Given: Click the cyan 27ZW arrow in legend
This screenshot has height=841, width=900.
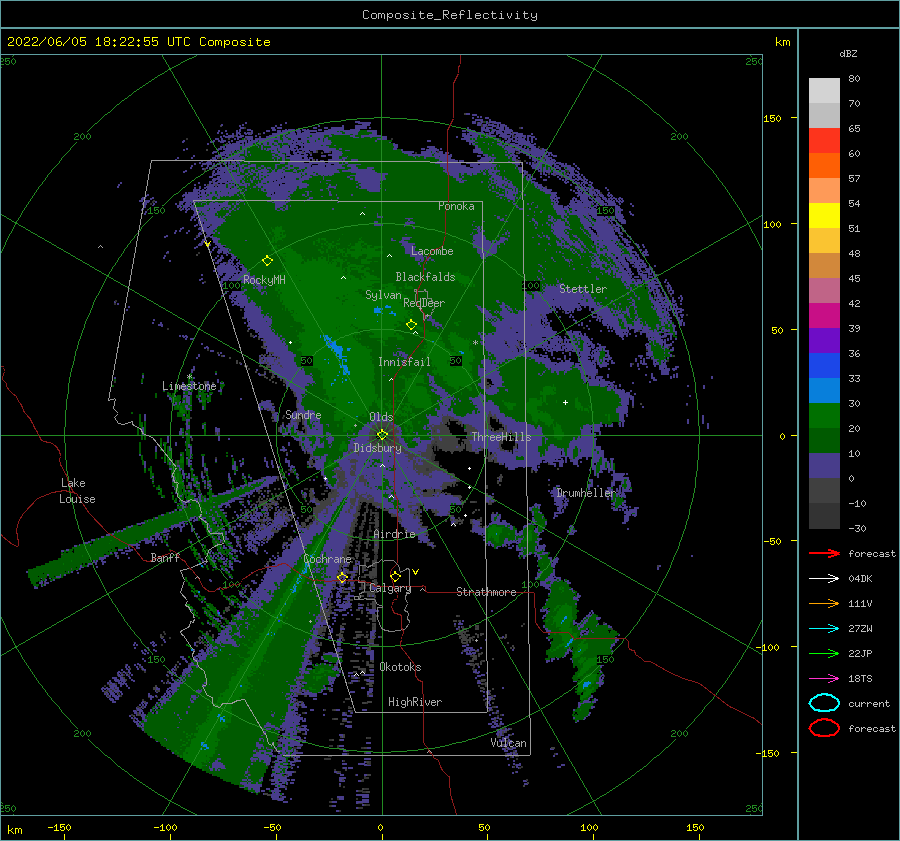Looking at the screenshot, I should [824, 629].
